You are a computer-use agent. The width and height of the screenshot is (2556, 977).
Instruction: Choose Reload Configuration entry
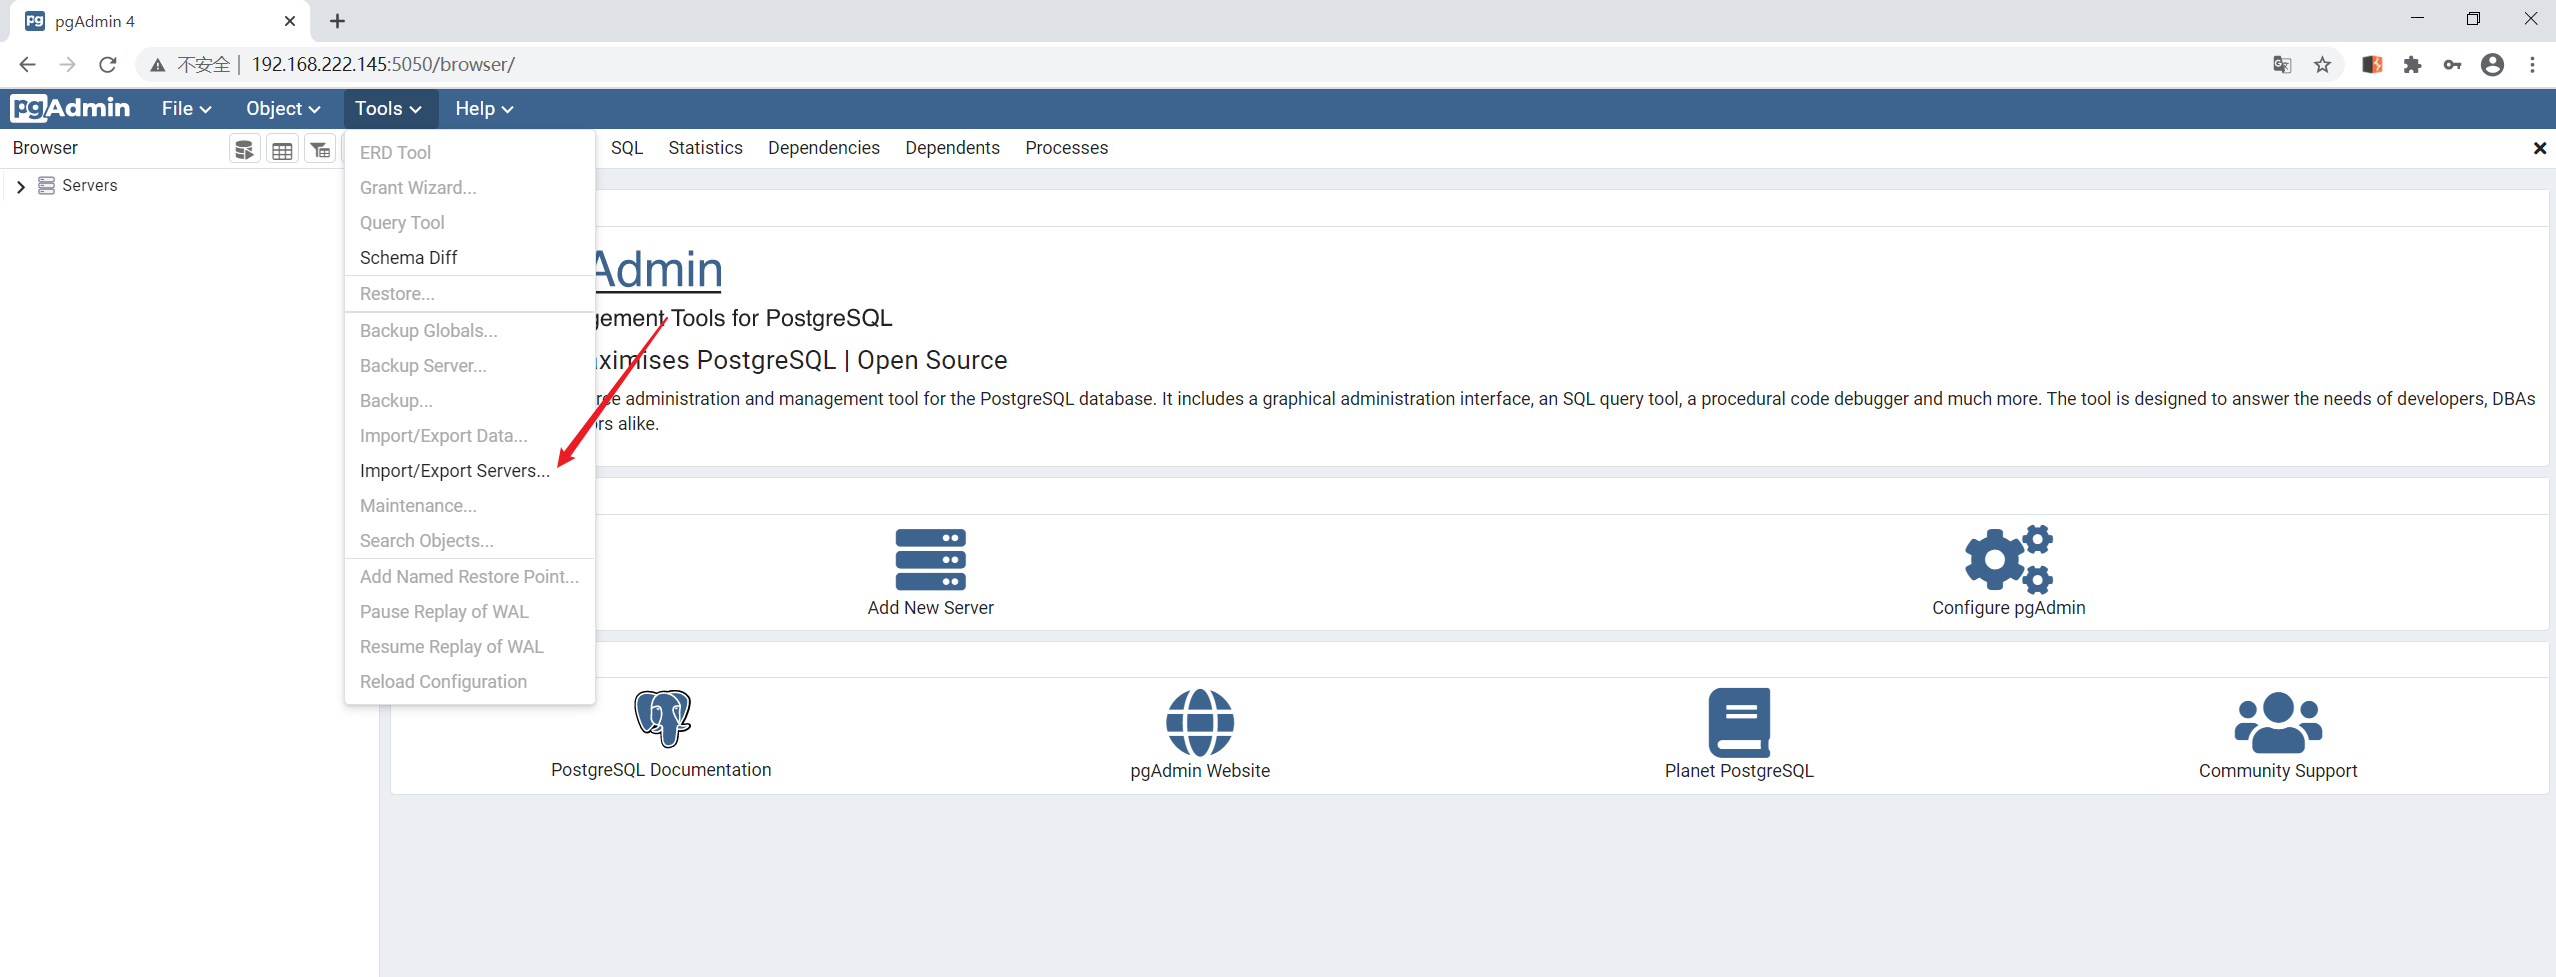coord(470,681)
